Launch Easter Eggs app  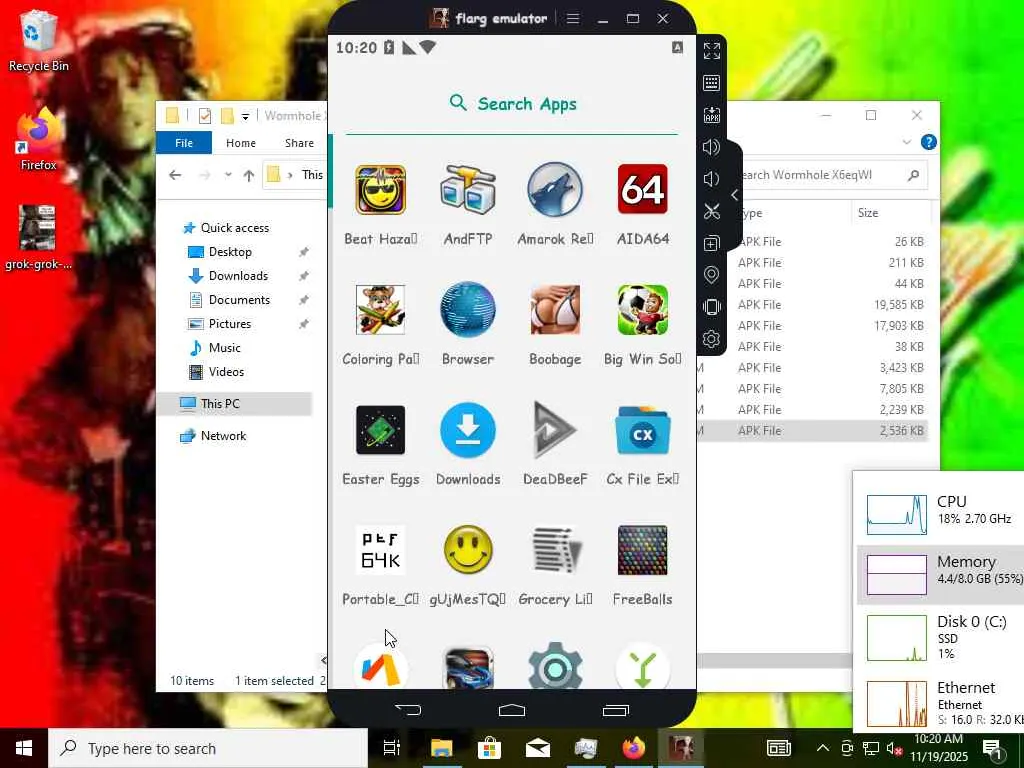[381, 430]
